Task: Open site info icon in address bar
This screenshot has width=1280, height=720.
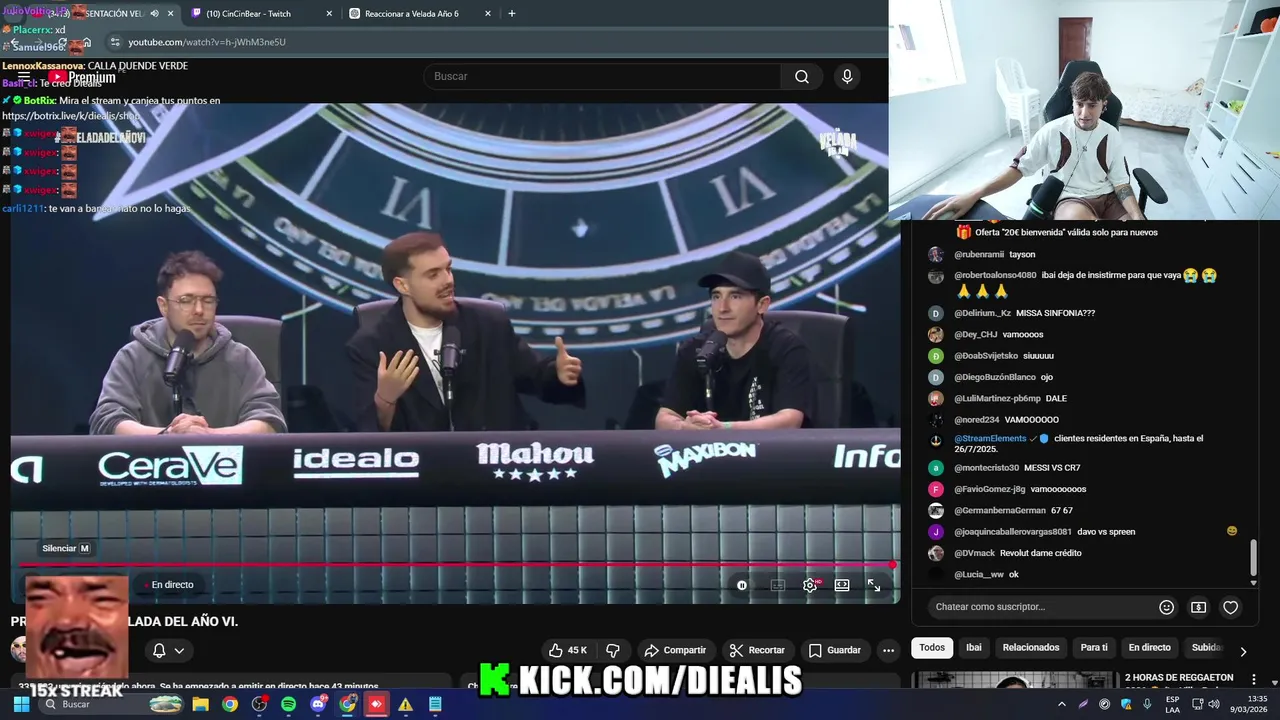Action: tap(115, 42)
